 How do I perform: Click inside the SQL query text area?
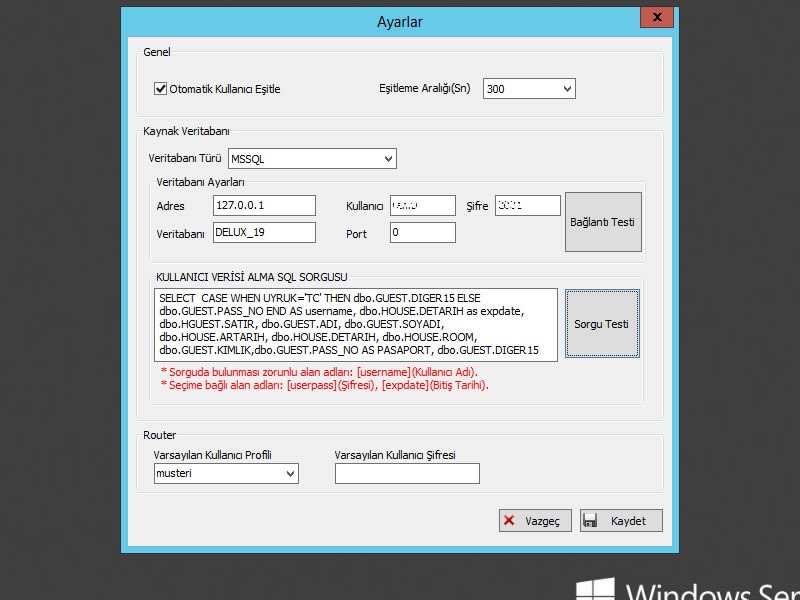tap(356, 325)
